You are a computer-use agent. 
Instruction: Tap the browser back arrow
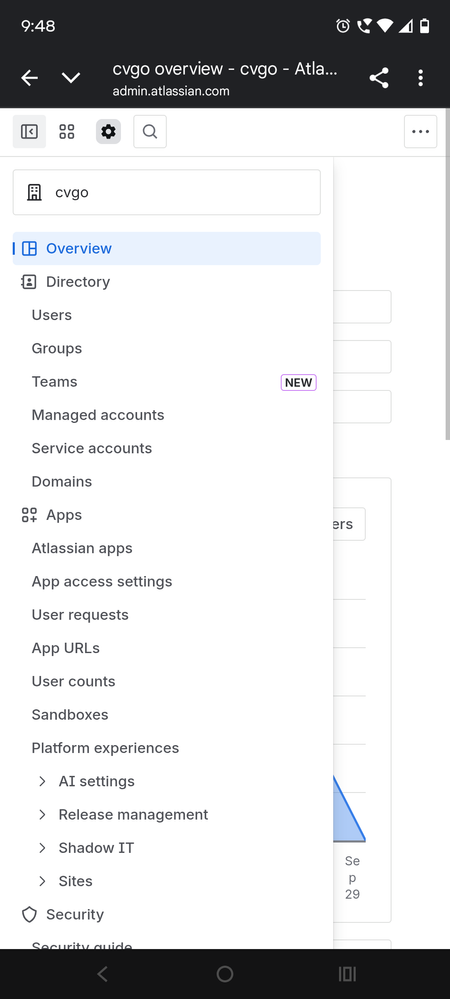(29, 78)
